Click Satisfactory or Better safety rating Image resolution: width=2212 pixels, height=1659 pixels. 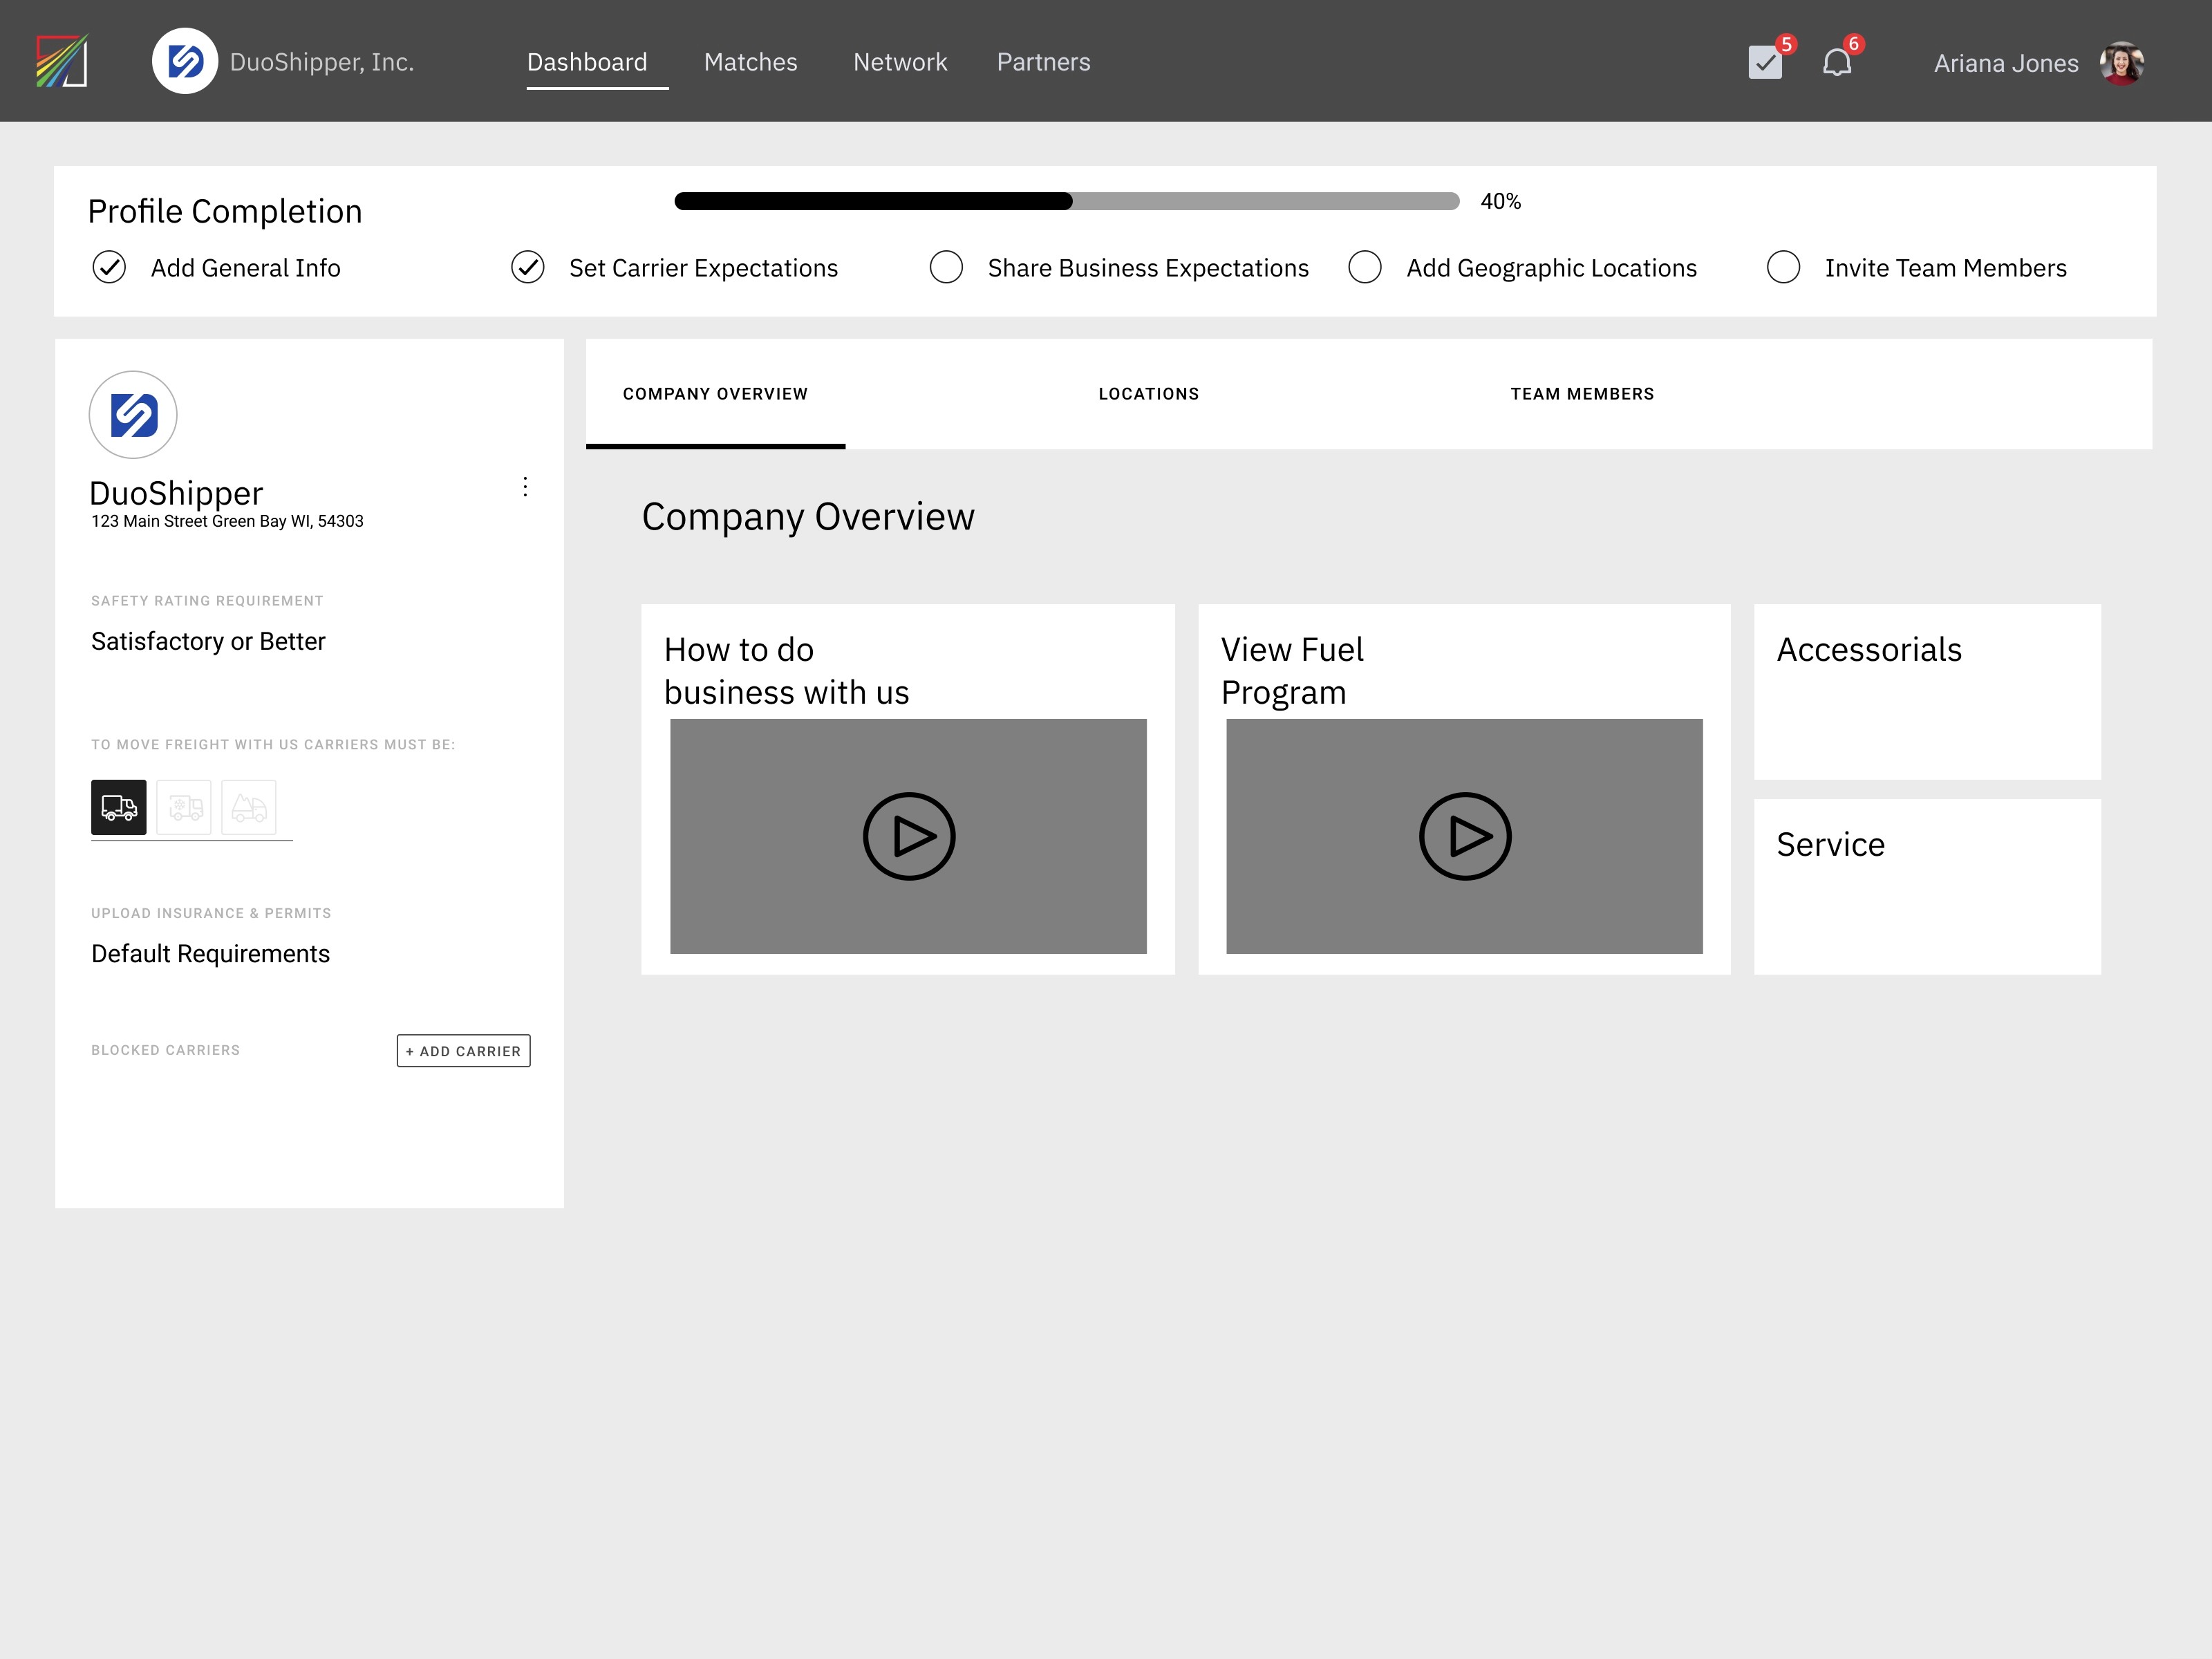tap(208, 641)
